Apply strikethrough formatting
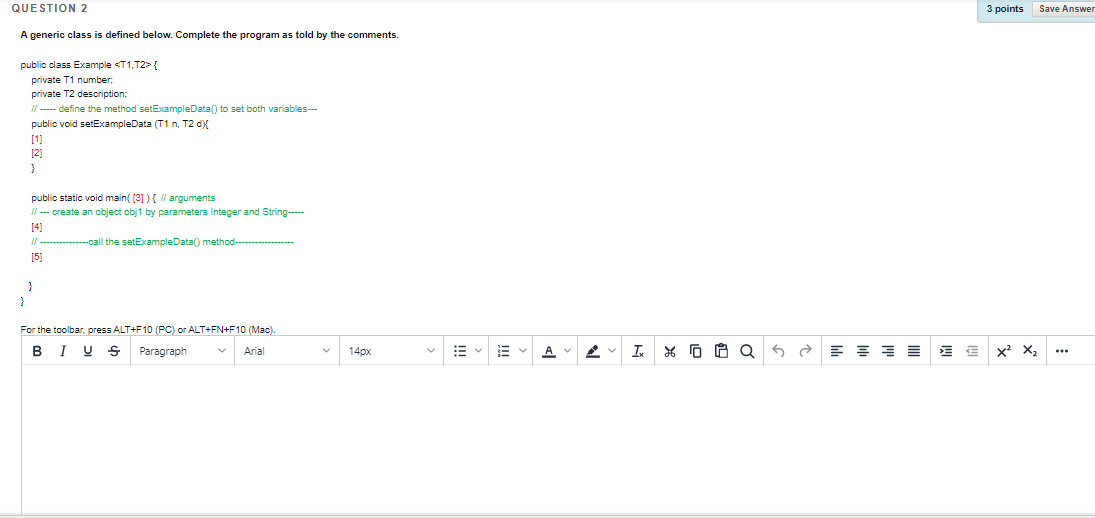This screenshot has height=518, width=1095. [x=115, y=351]
